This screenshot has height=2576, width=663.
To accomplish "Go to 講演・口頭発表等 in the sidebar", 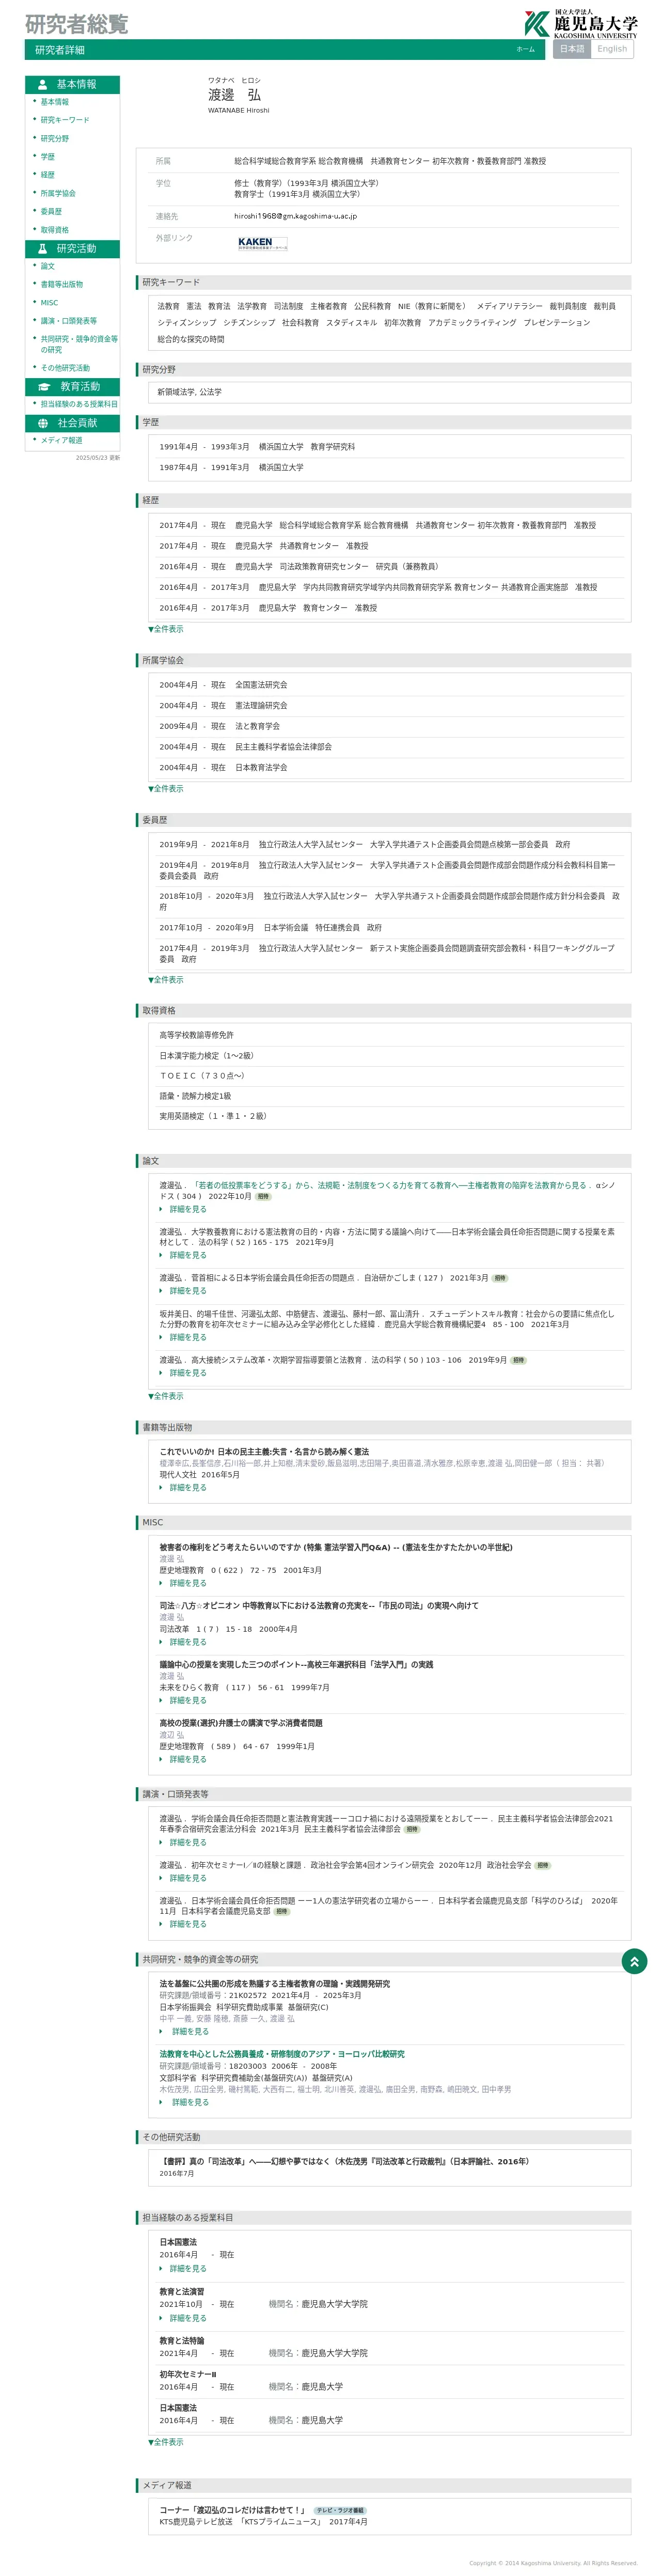I will 69,321.
